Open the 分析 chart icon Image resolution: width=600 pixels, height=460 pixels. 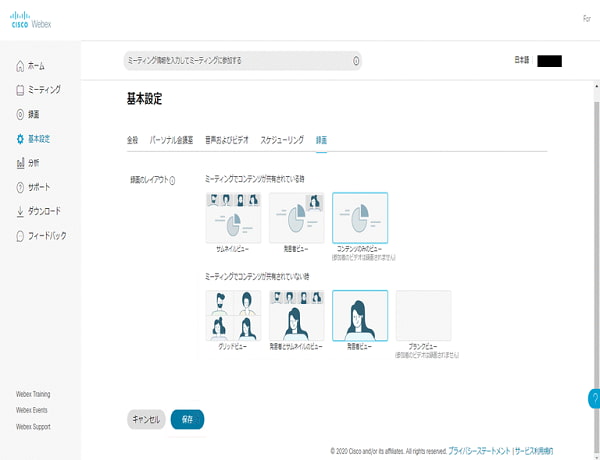[20, 163]
